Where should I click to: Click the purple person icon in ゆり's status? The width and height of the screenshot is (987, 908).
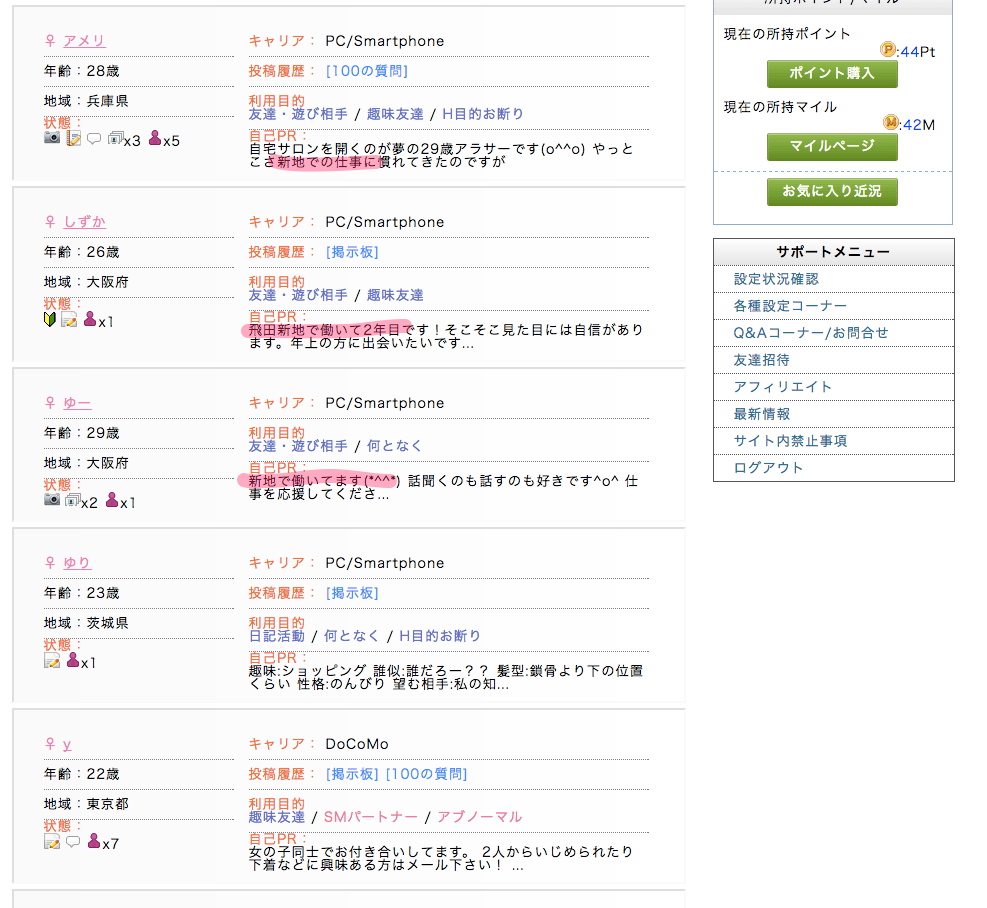pos(73,660)
